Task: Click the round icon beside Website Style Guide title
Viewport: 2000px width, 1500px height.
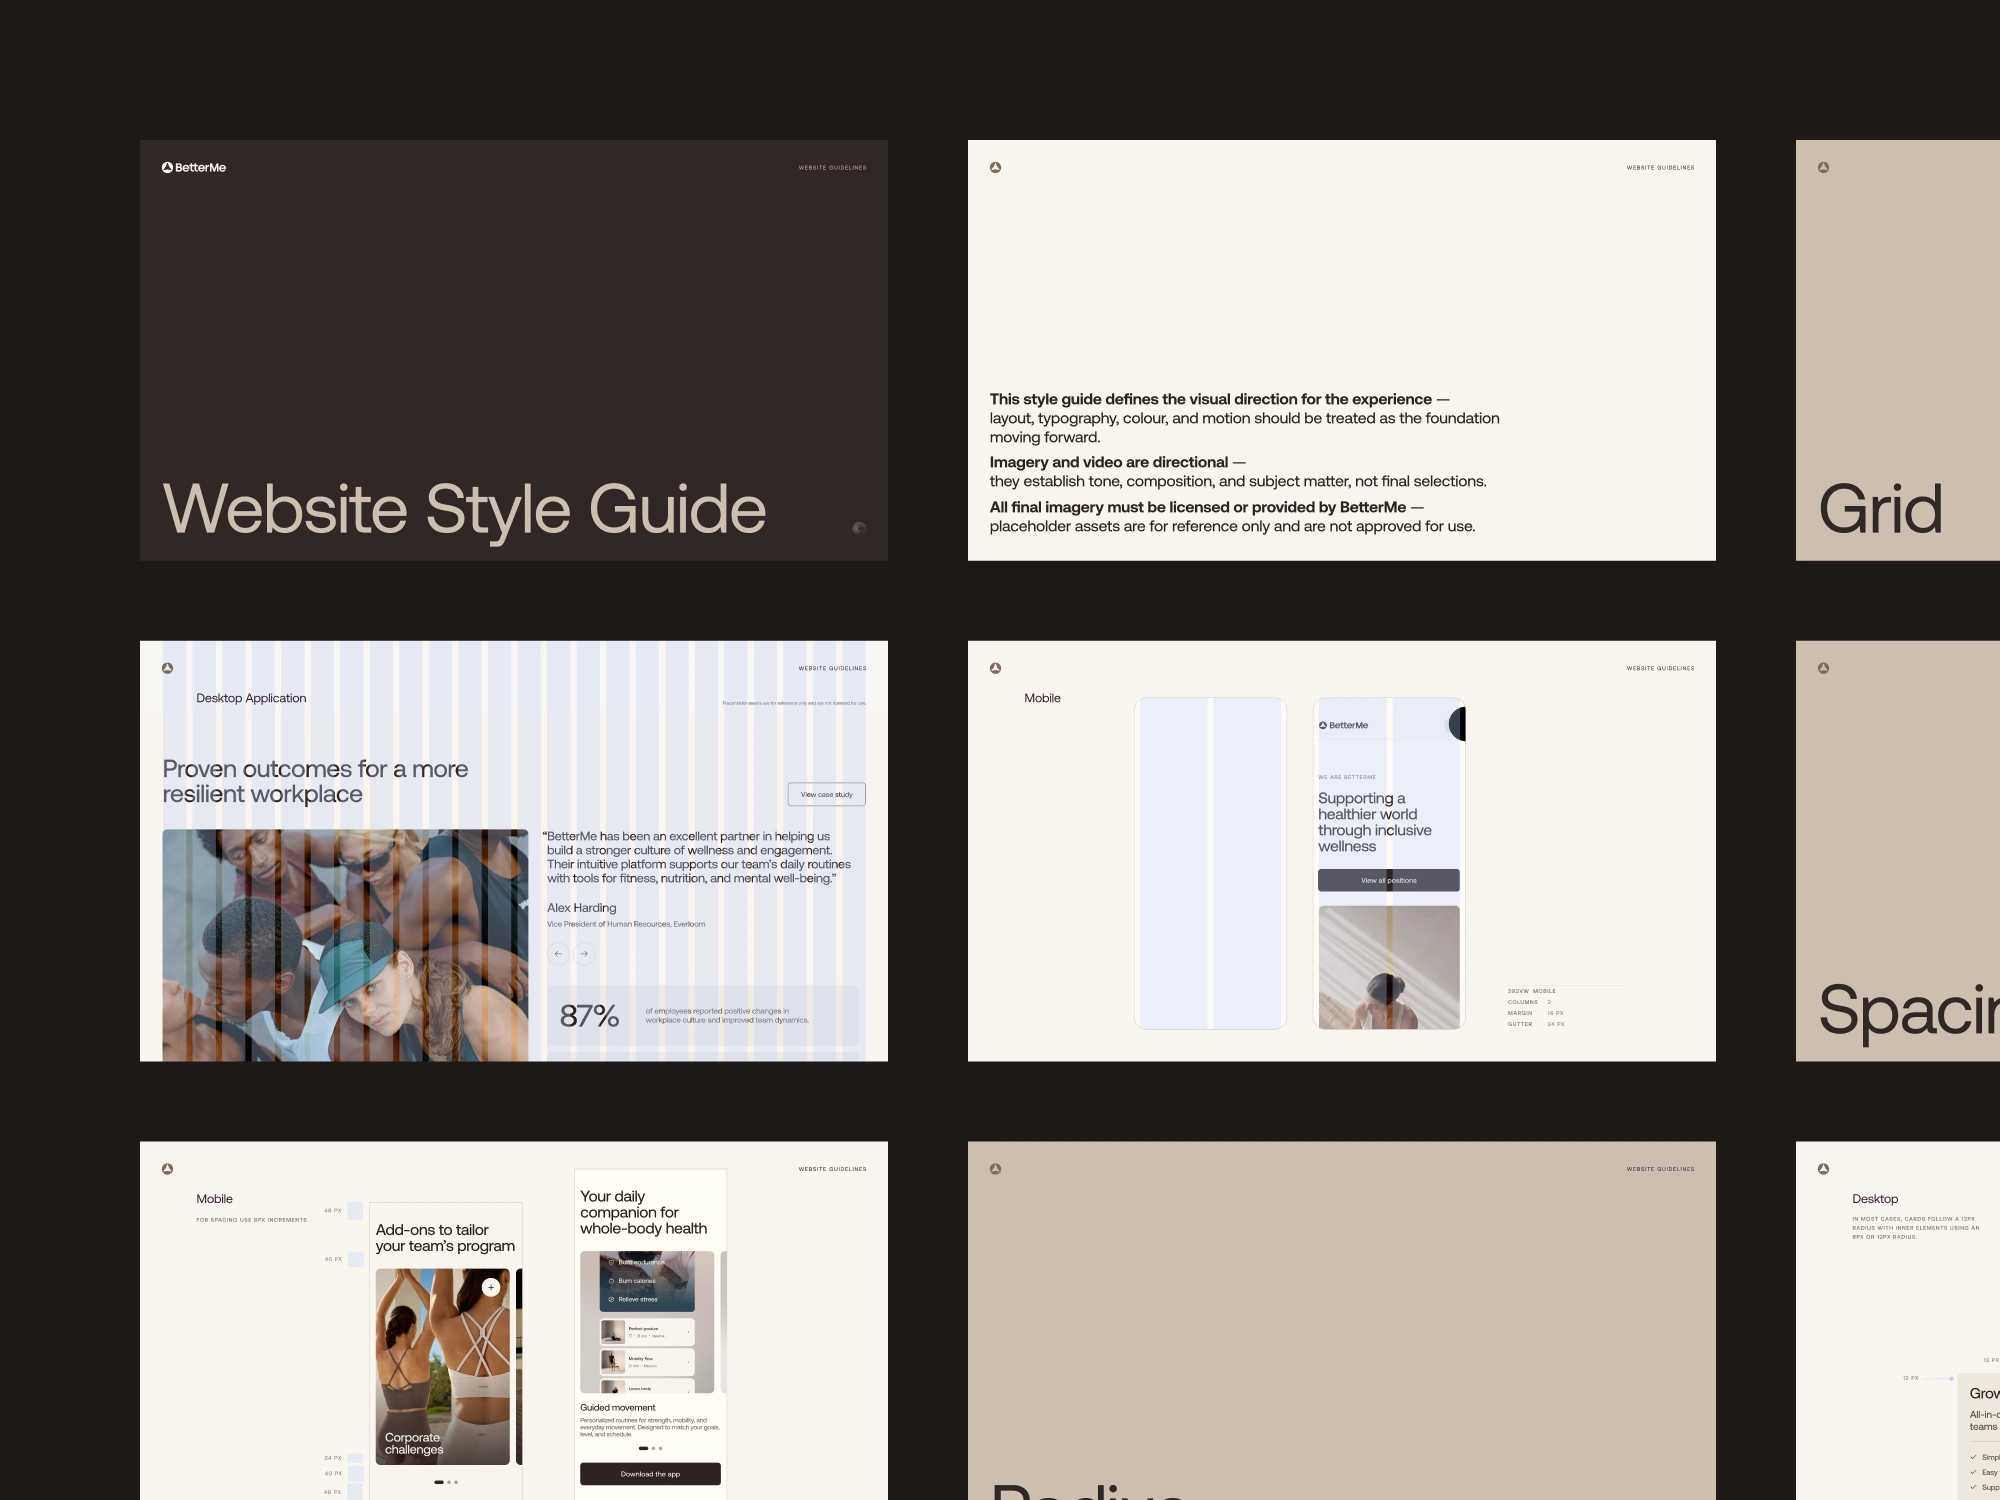Action: click(859, 528)
